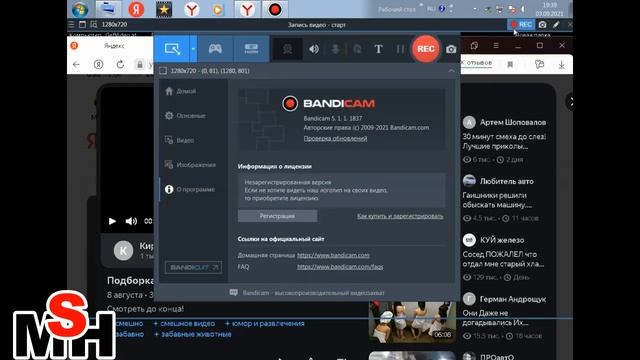
Task: Reload the page in Yandex browser
Action: [x=120, y=64]
